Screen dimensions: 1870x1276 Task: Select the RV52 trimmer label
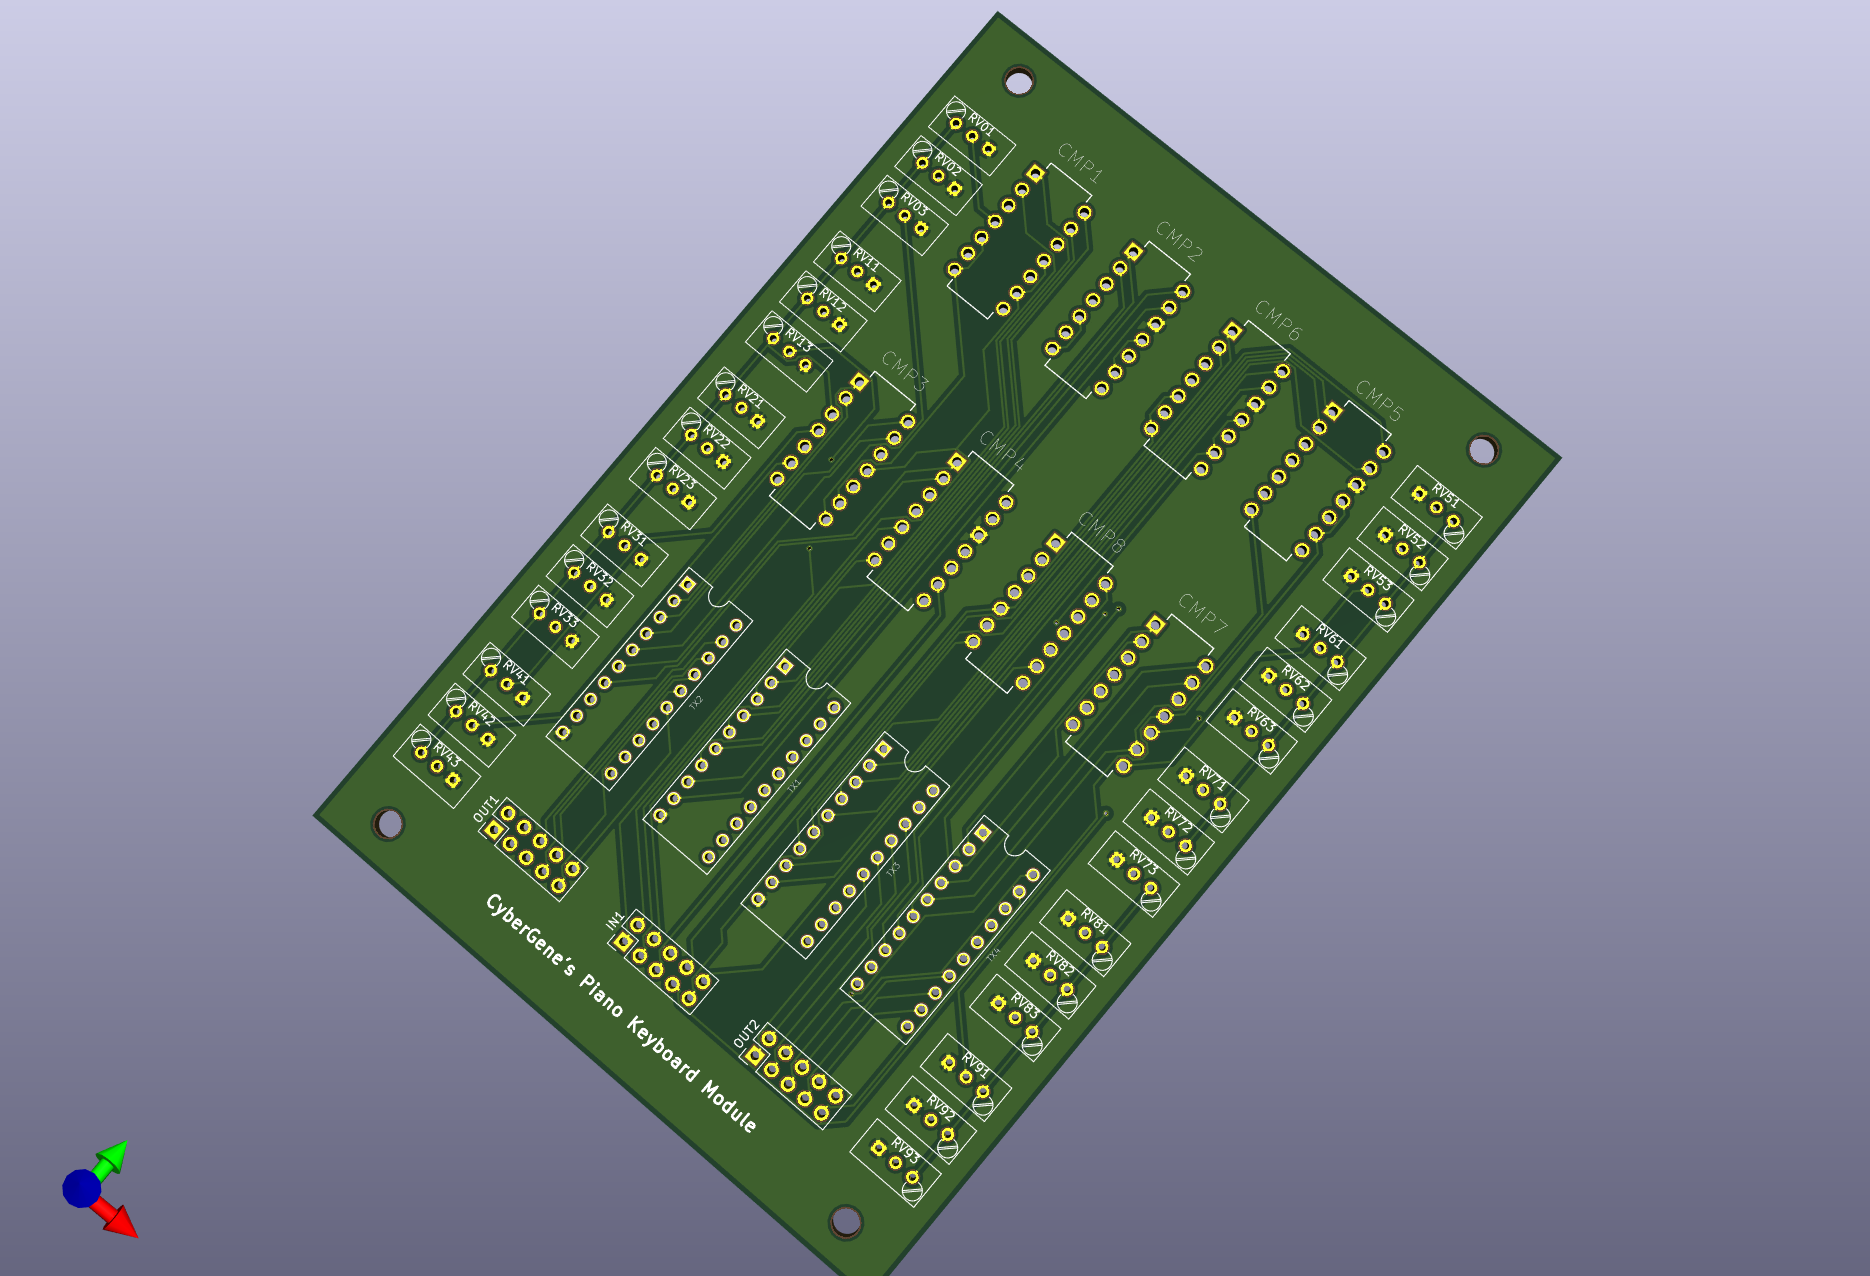1412,536
